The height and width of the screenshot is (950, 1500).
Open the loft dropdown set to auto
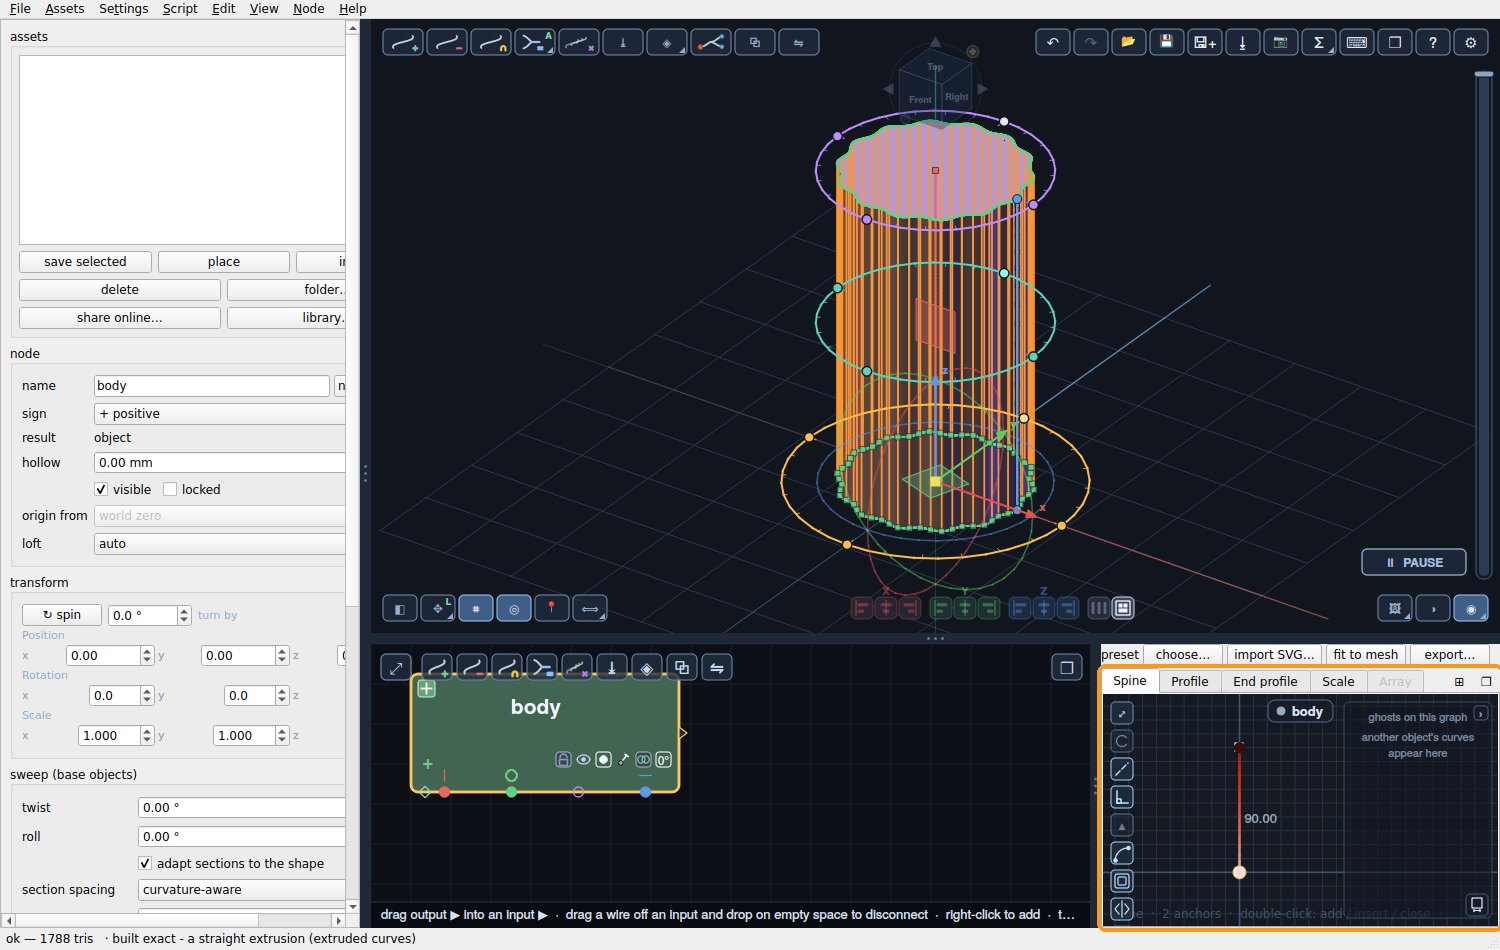[219, 543]
